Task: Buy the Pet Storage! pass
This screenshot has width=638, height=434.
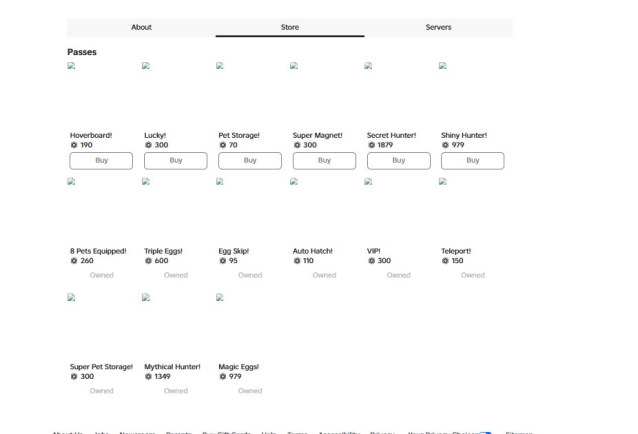Action: [250, 161]
